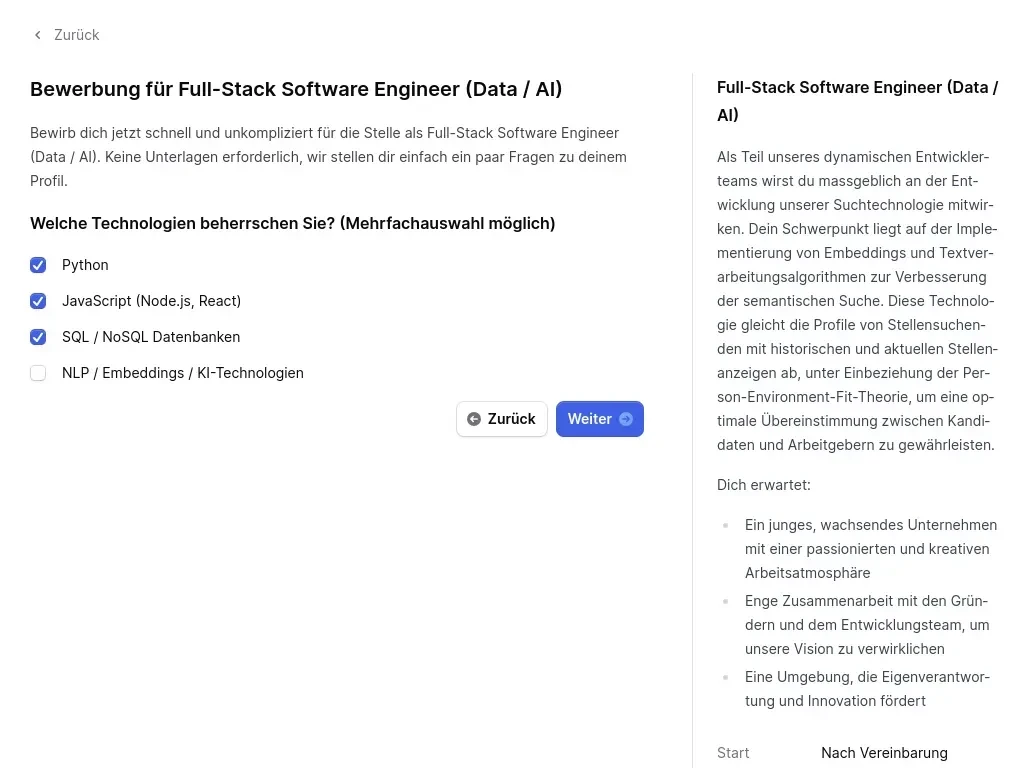Click the right arrow icon in Weiter button
1024x768 pixels.
[x=626, y=419]
